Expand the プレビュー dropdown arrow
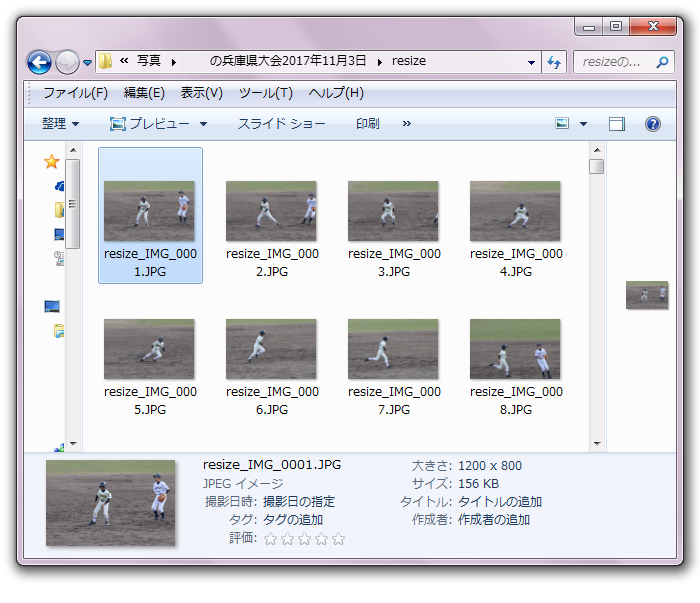The width and height of the screenshot is (700, 603). (x=204, y=124)
